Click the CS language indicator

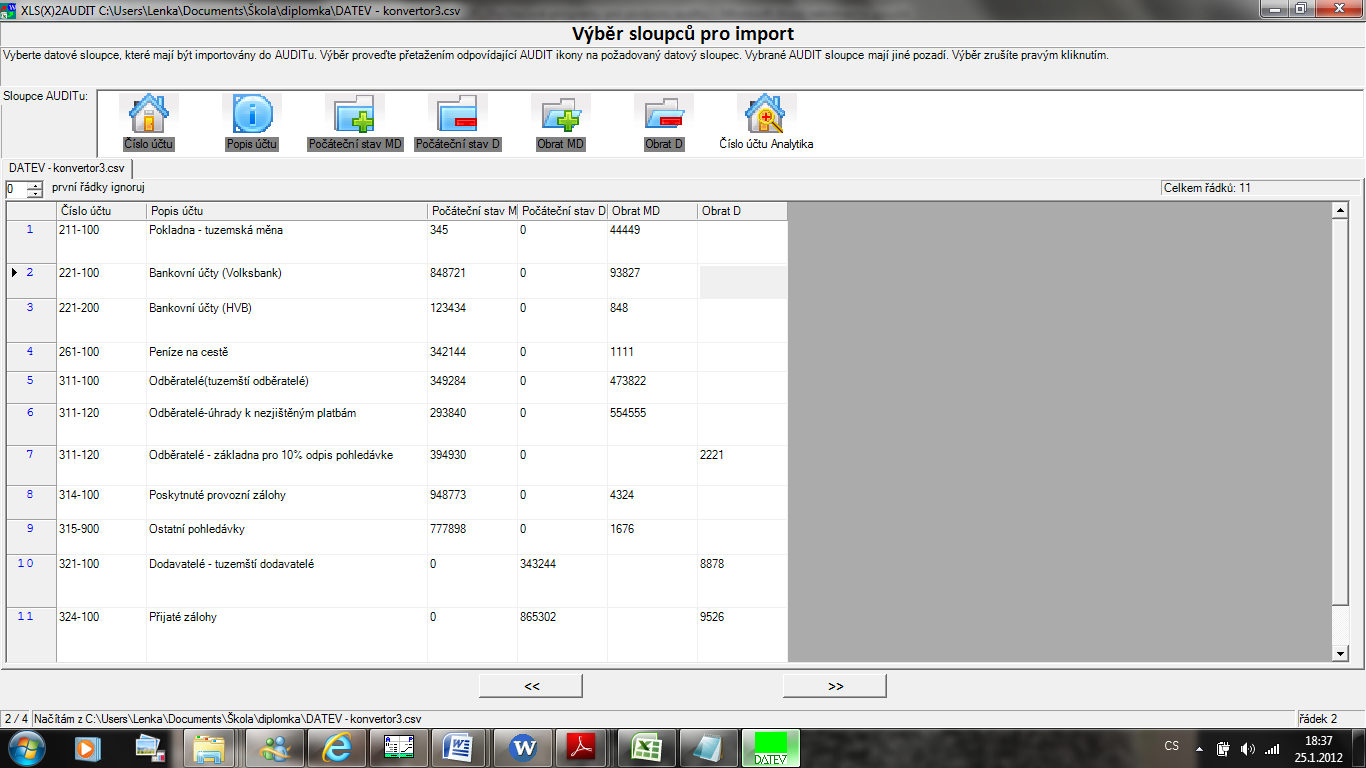point(1172,746)
